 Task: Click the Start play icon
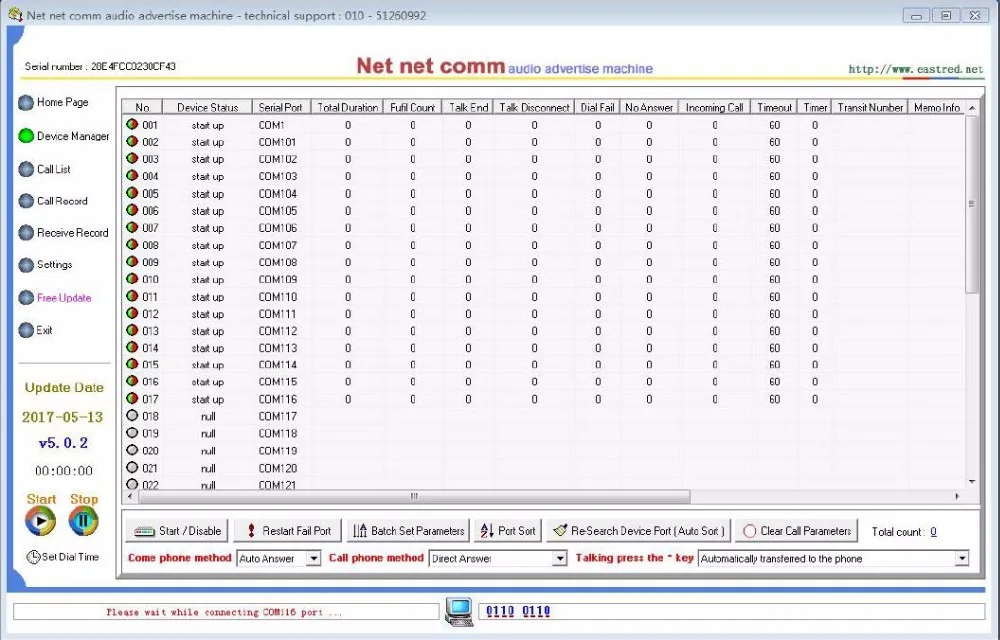[40, 521]
